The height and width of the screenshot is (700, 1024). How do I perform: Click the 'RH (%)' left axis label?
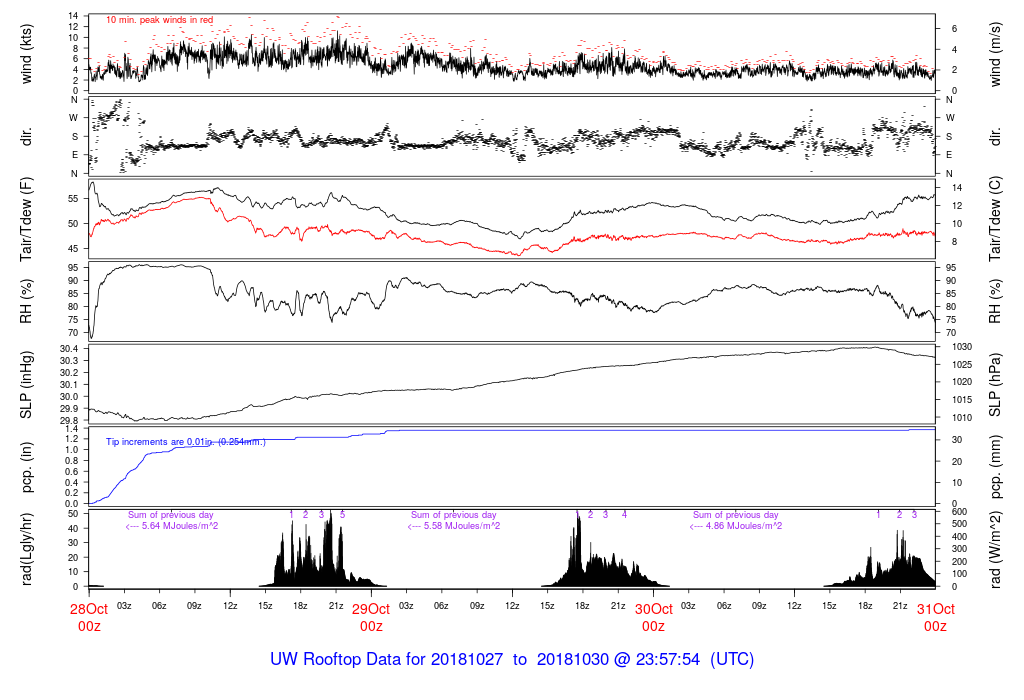pos(26,301)
